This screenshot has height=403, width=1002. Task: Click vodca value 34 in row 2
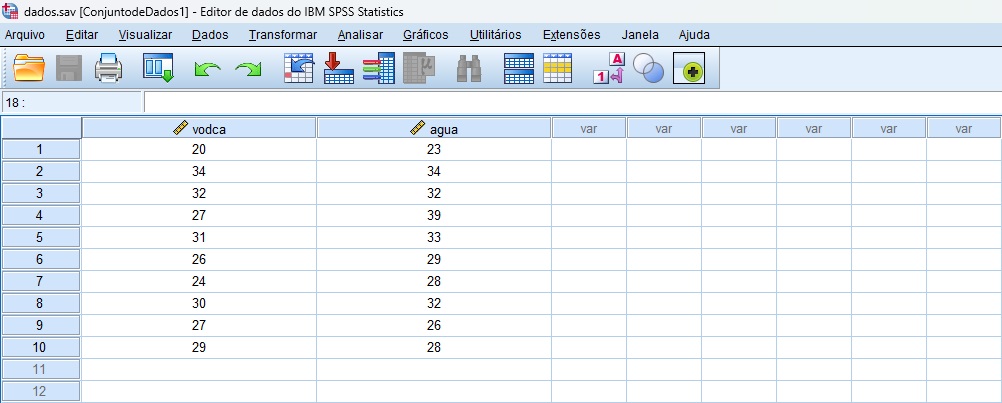(x=199, y=171)
